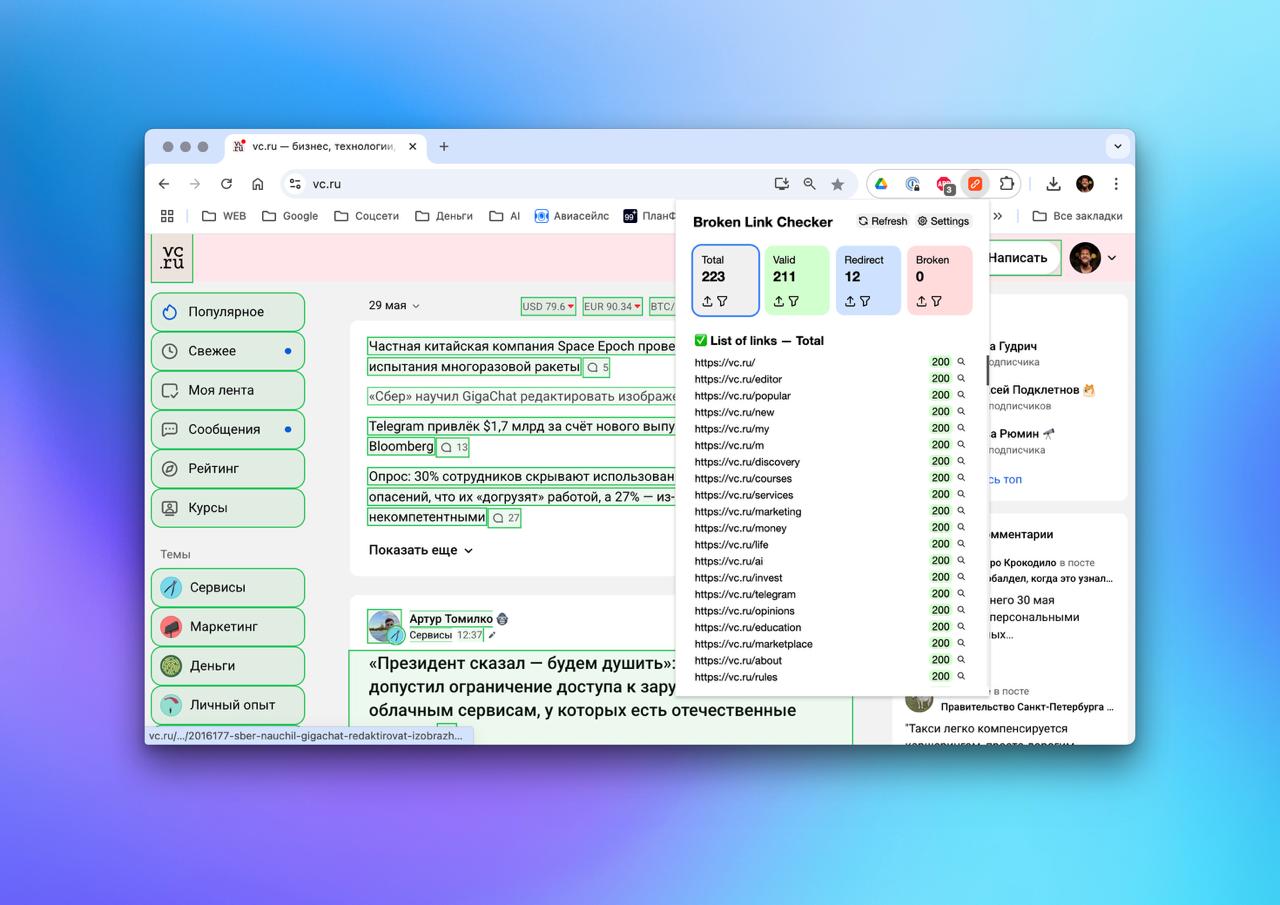Open Settings in Broken Link Checker
The image size is (1280, 905).
coord(944,221)
